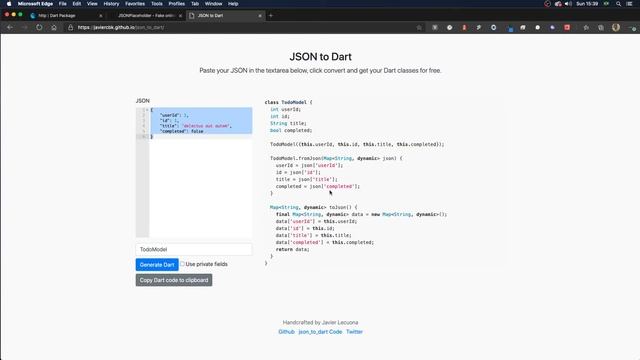Viewport: 640px width, 360px height.
Task: Open the Help menu
Action: pyautogui.click(x=233, y=4)
